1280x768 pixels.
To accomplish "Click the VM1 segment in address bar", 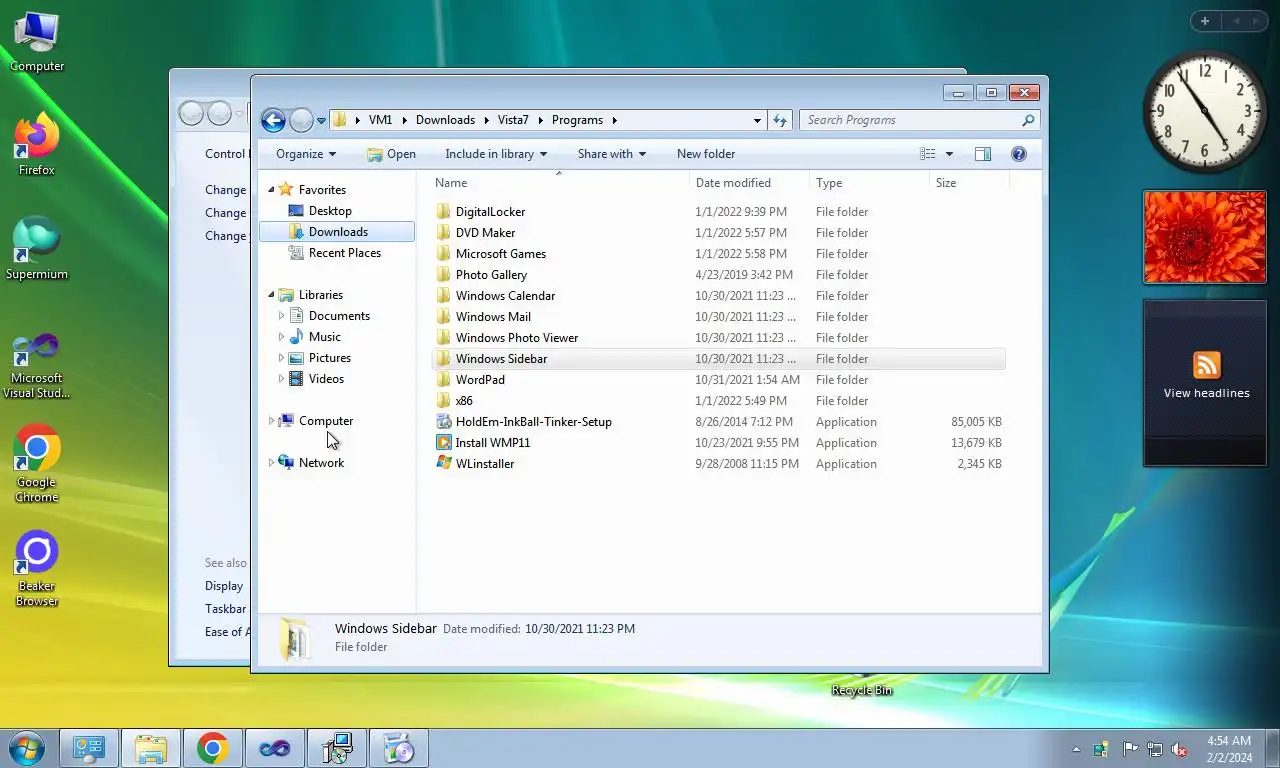I will tap(380, 120).
